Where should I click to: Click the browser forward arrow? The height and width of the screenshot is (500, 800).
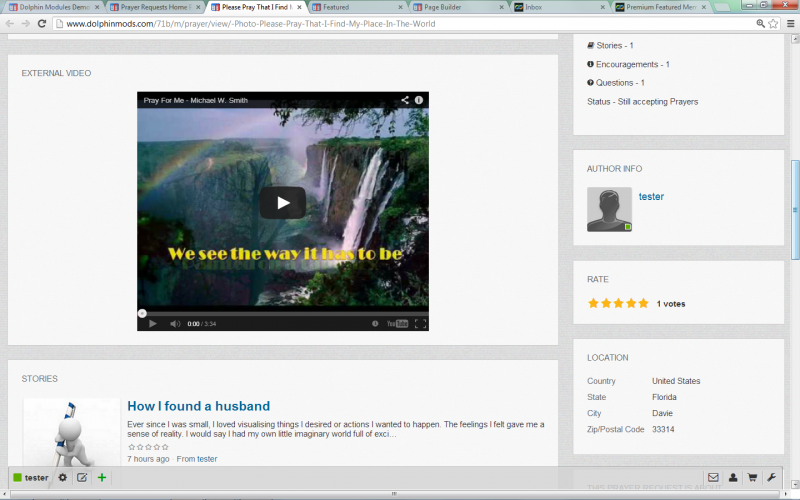[26, 23]
